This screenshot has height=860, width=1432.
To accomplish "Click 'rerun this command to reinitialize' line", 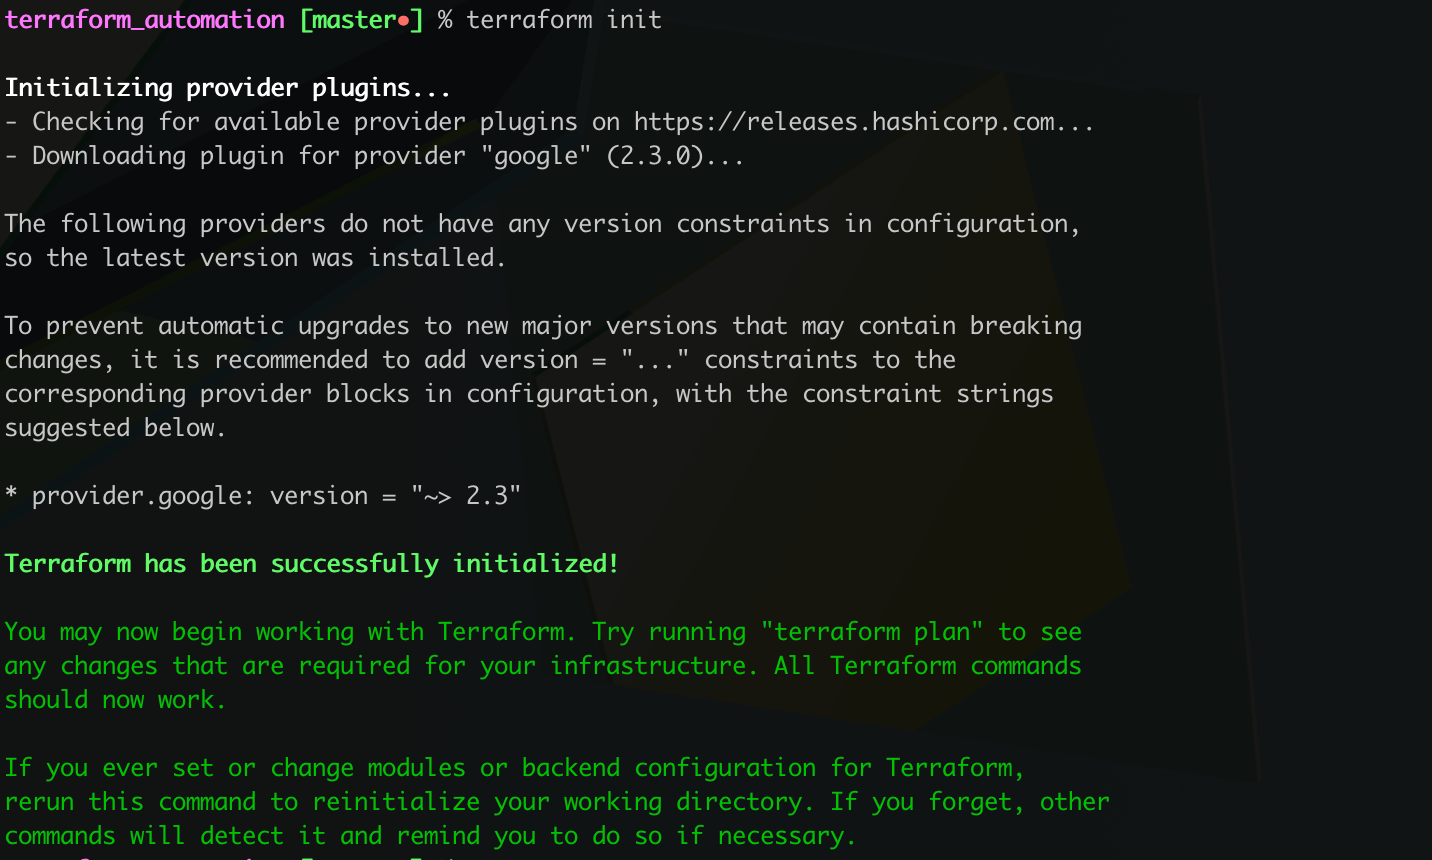I will (x=557, y=802).
